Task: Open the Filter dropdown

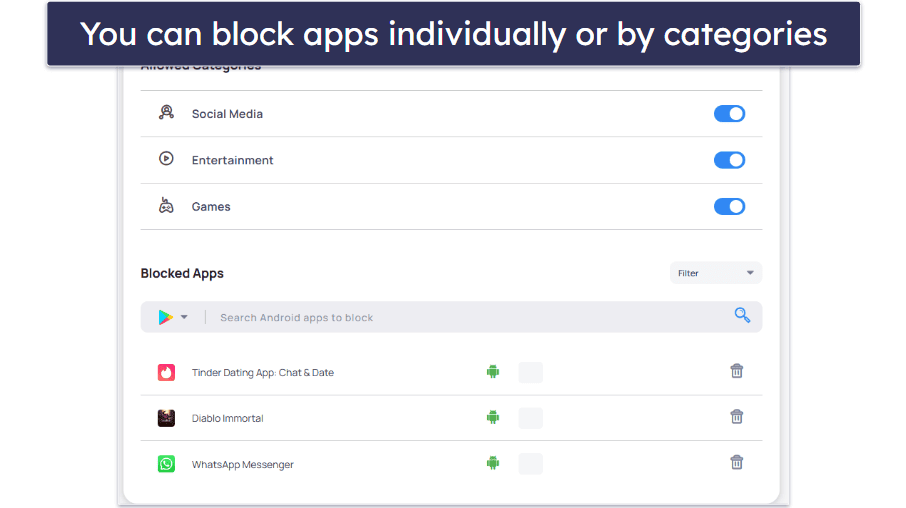Action: pos(716,273)
